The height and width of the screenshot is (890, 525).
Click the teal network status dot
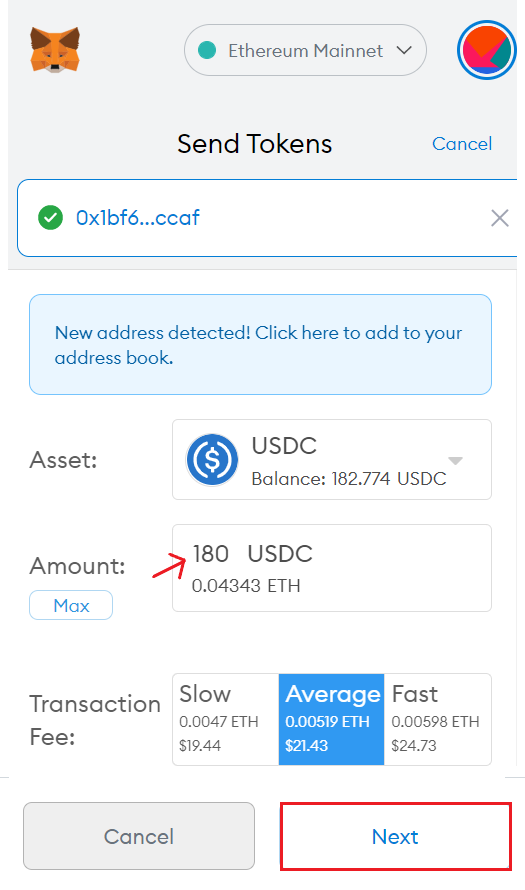[207, 51]
